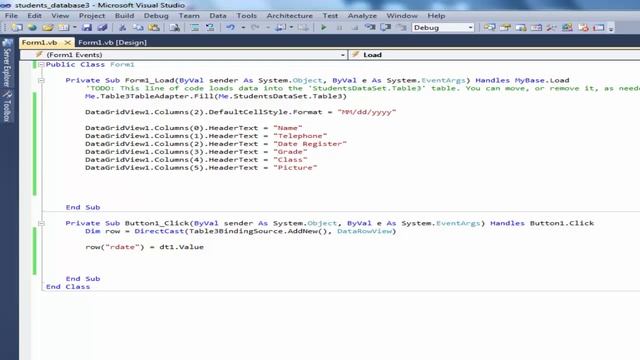Click the Paste clipboard icon
The width and height of the screenshot is (640, 360).
pos(154,27)
